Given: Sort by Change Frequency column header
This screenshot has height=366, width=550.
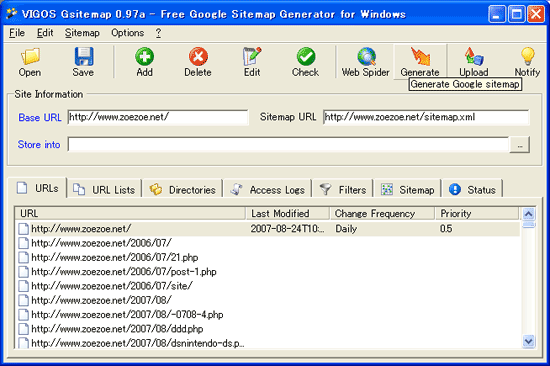Looking at the screenshot, I should tap(383, 213).
